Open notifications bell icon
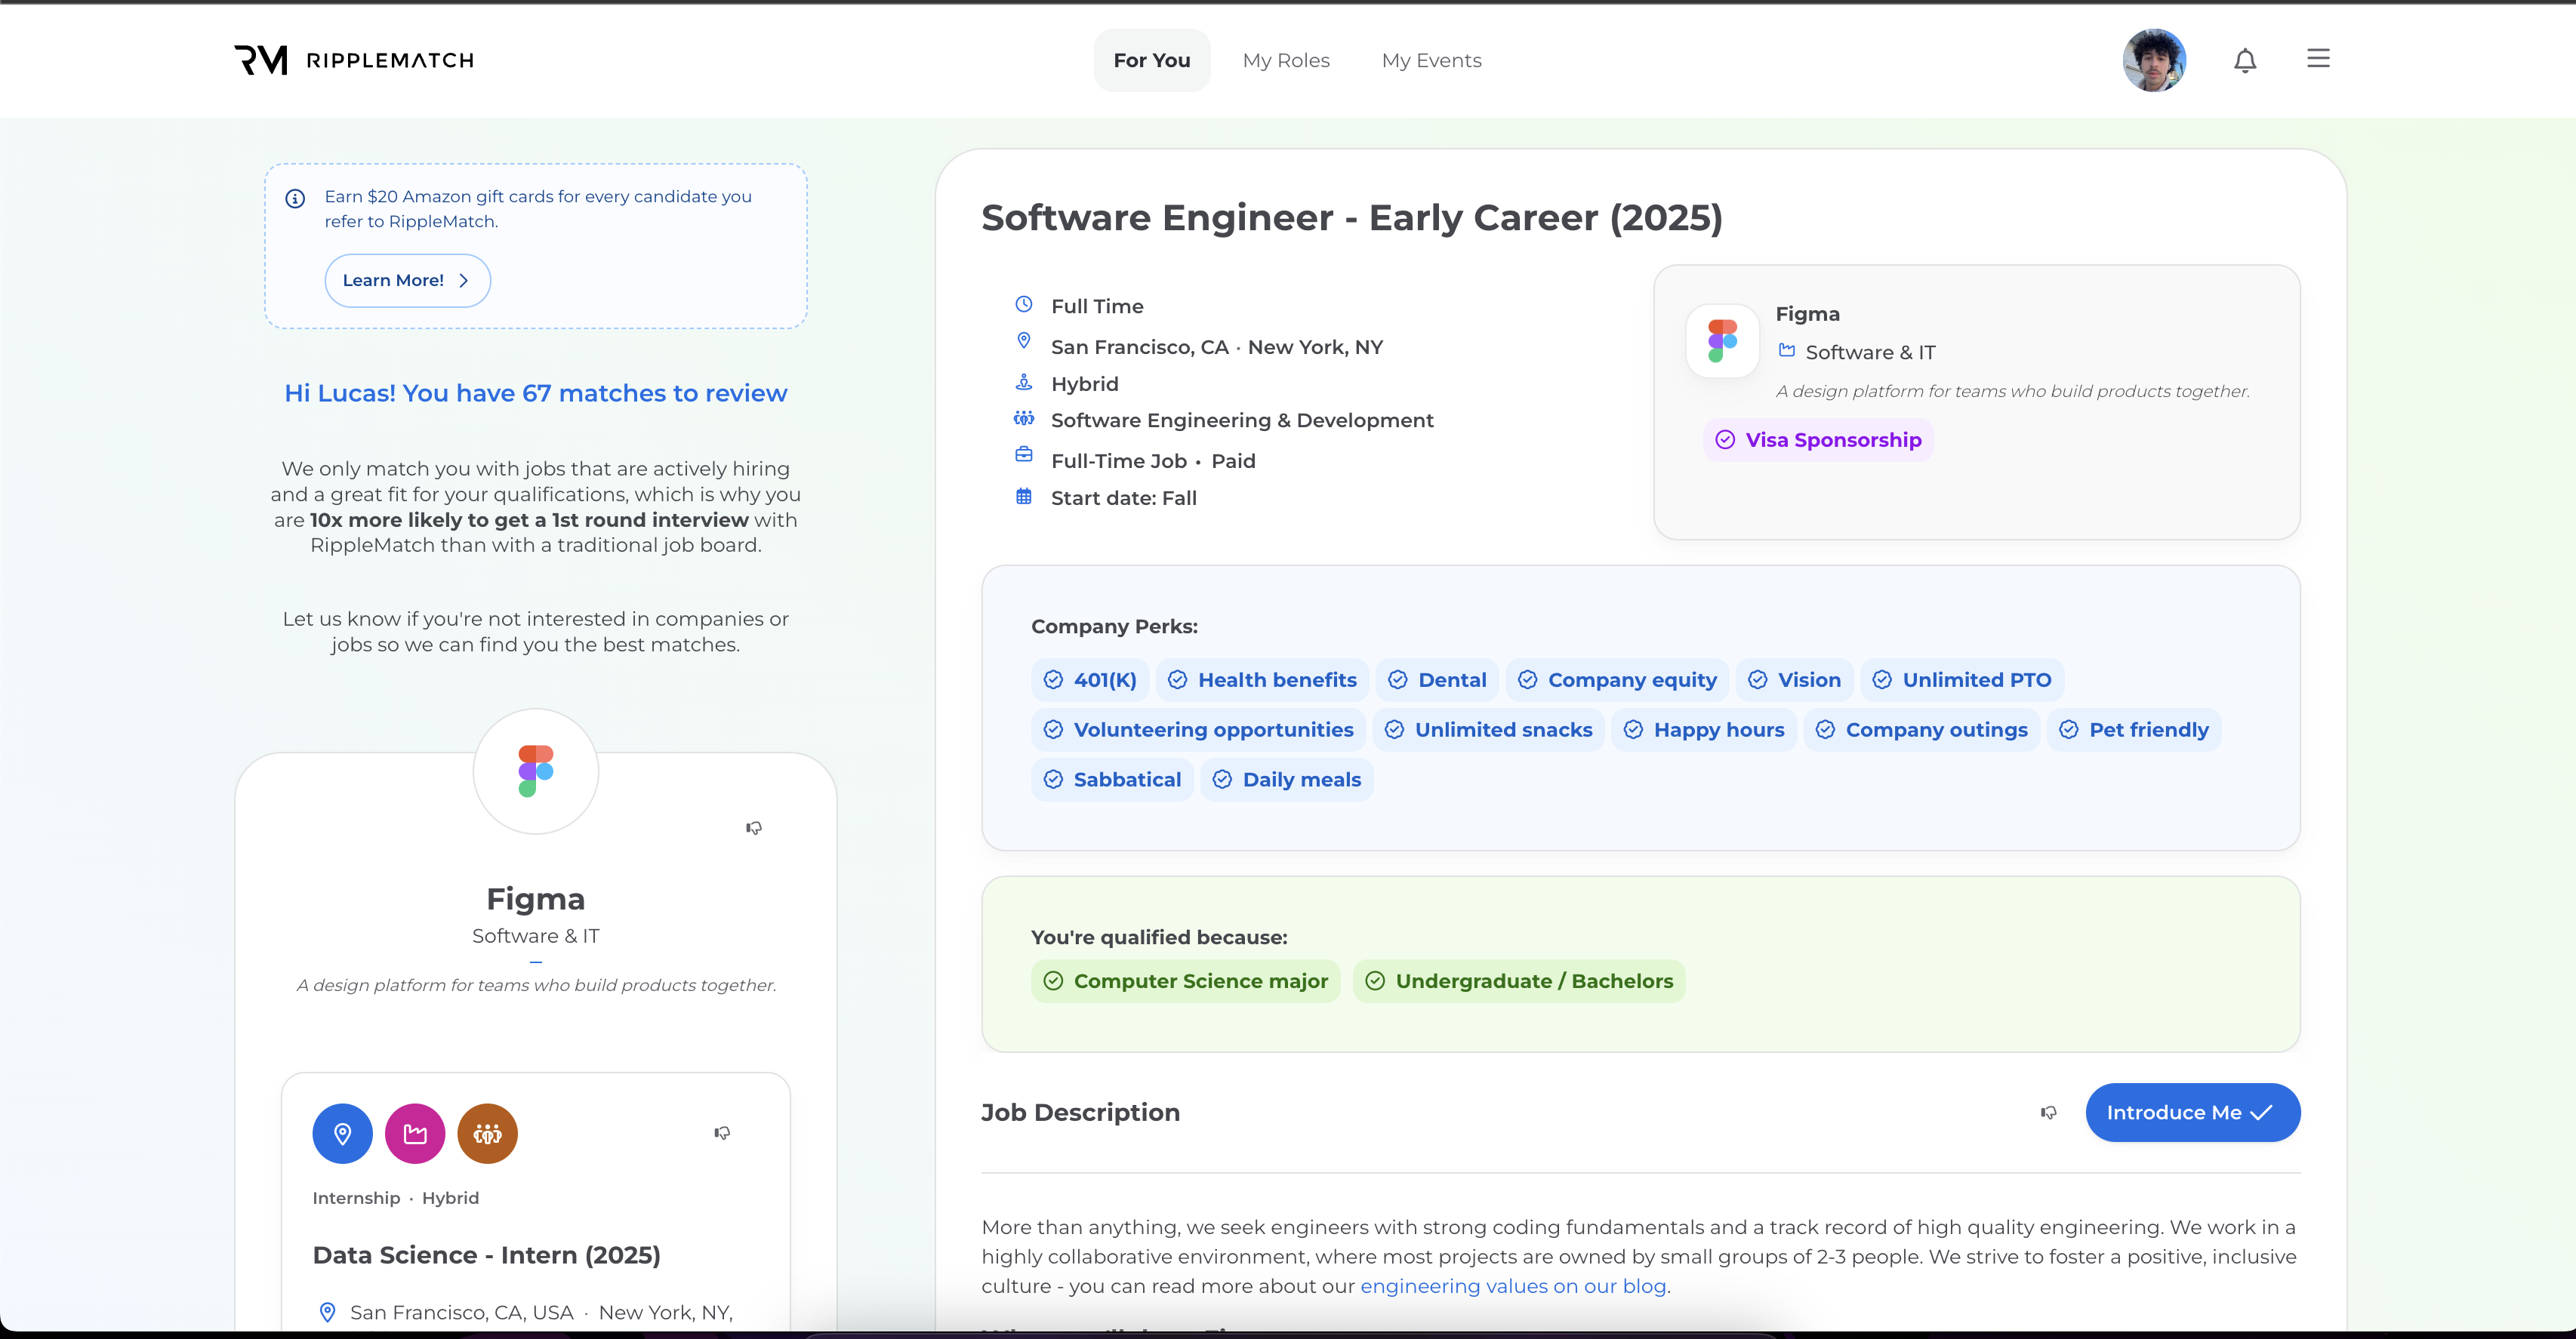The width and height of the screenshot is (2576, 1339). (2245, 60)
